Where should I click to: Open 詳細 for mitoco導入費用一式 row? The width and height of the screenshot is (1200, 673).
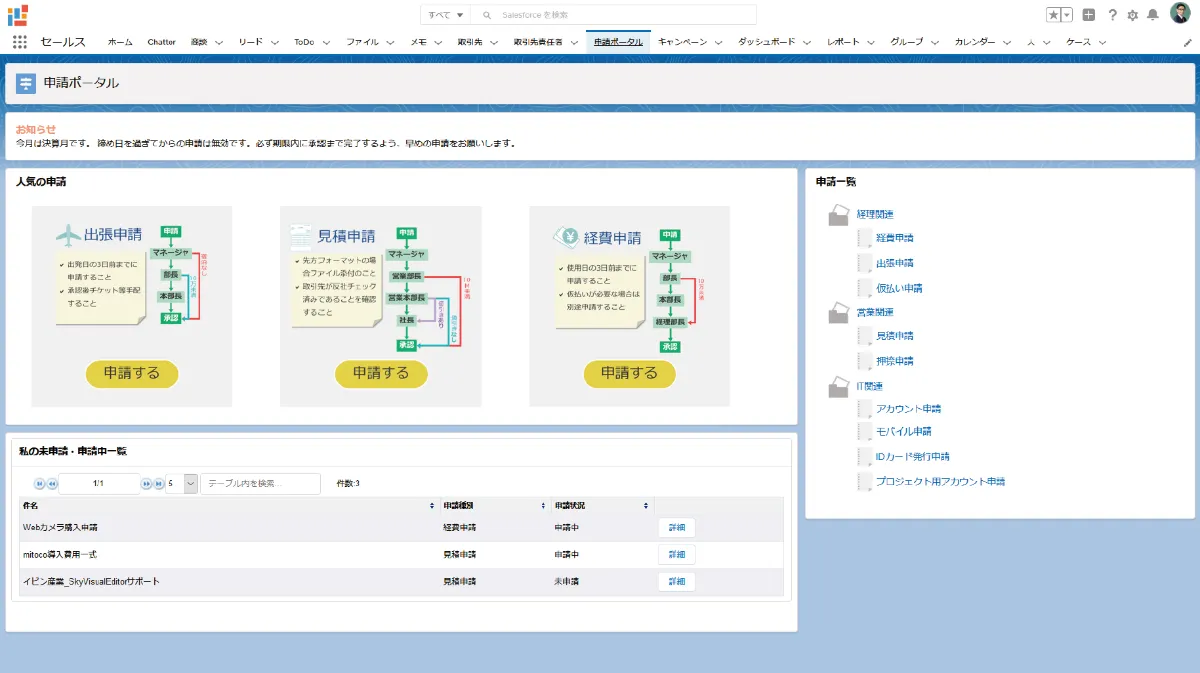(x=676, y=555)
